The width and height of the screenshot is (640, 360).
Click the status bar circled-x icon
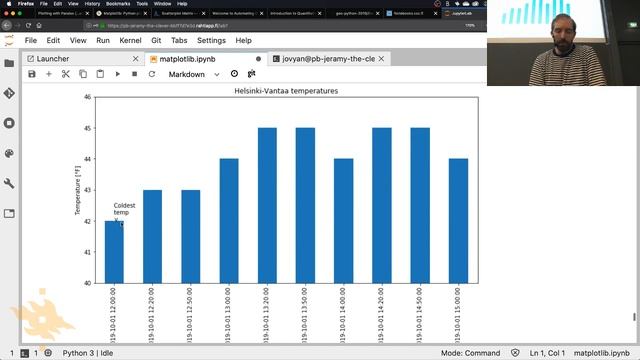515,353
